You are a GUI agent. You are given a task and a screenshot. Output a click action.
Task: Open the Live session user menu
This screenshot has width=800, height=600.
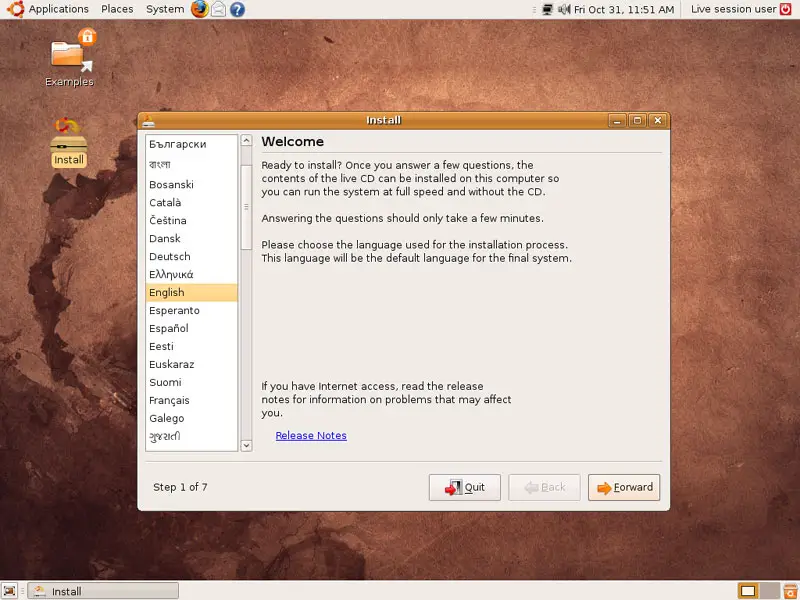(734, 9)
